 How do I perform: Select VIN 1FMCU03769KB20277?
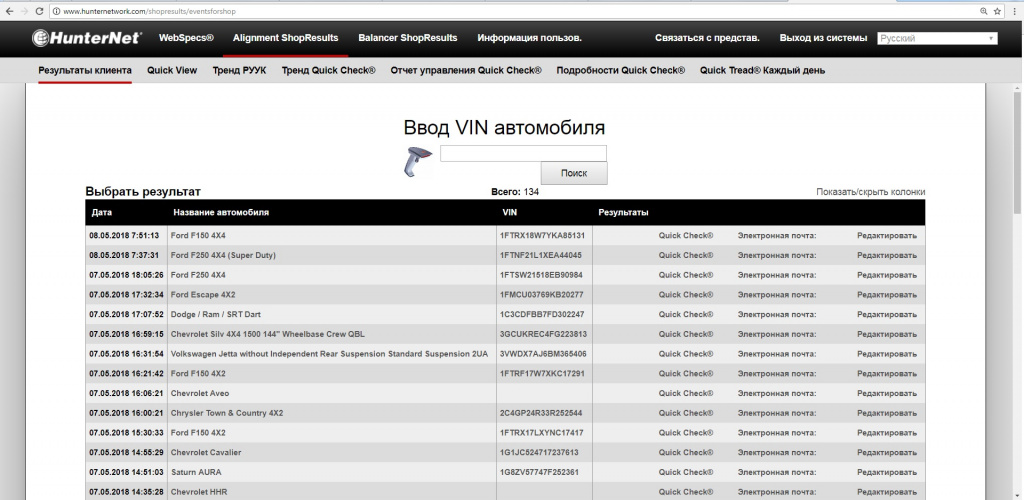[542, 294]
